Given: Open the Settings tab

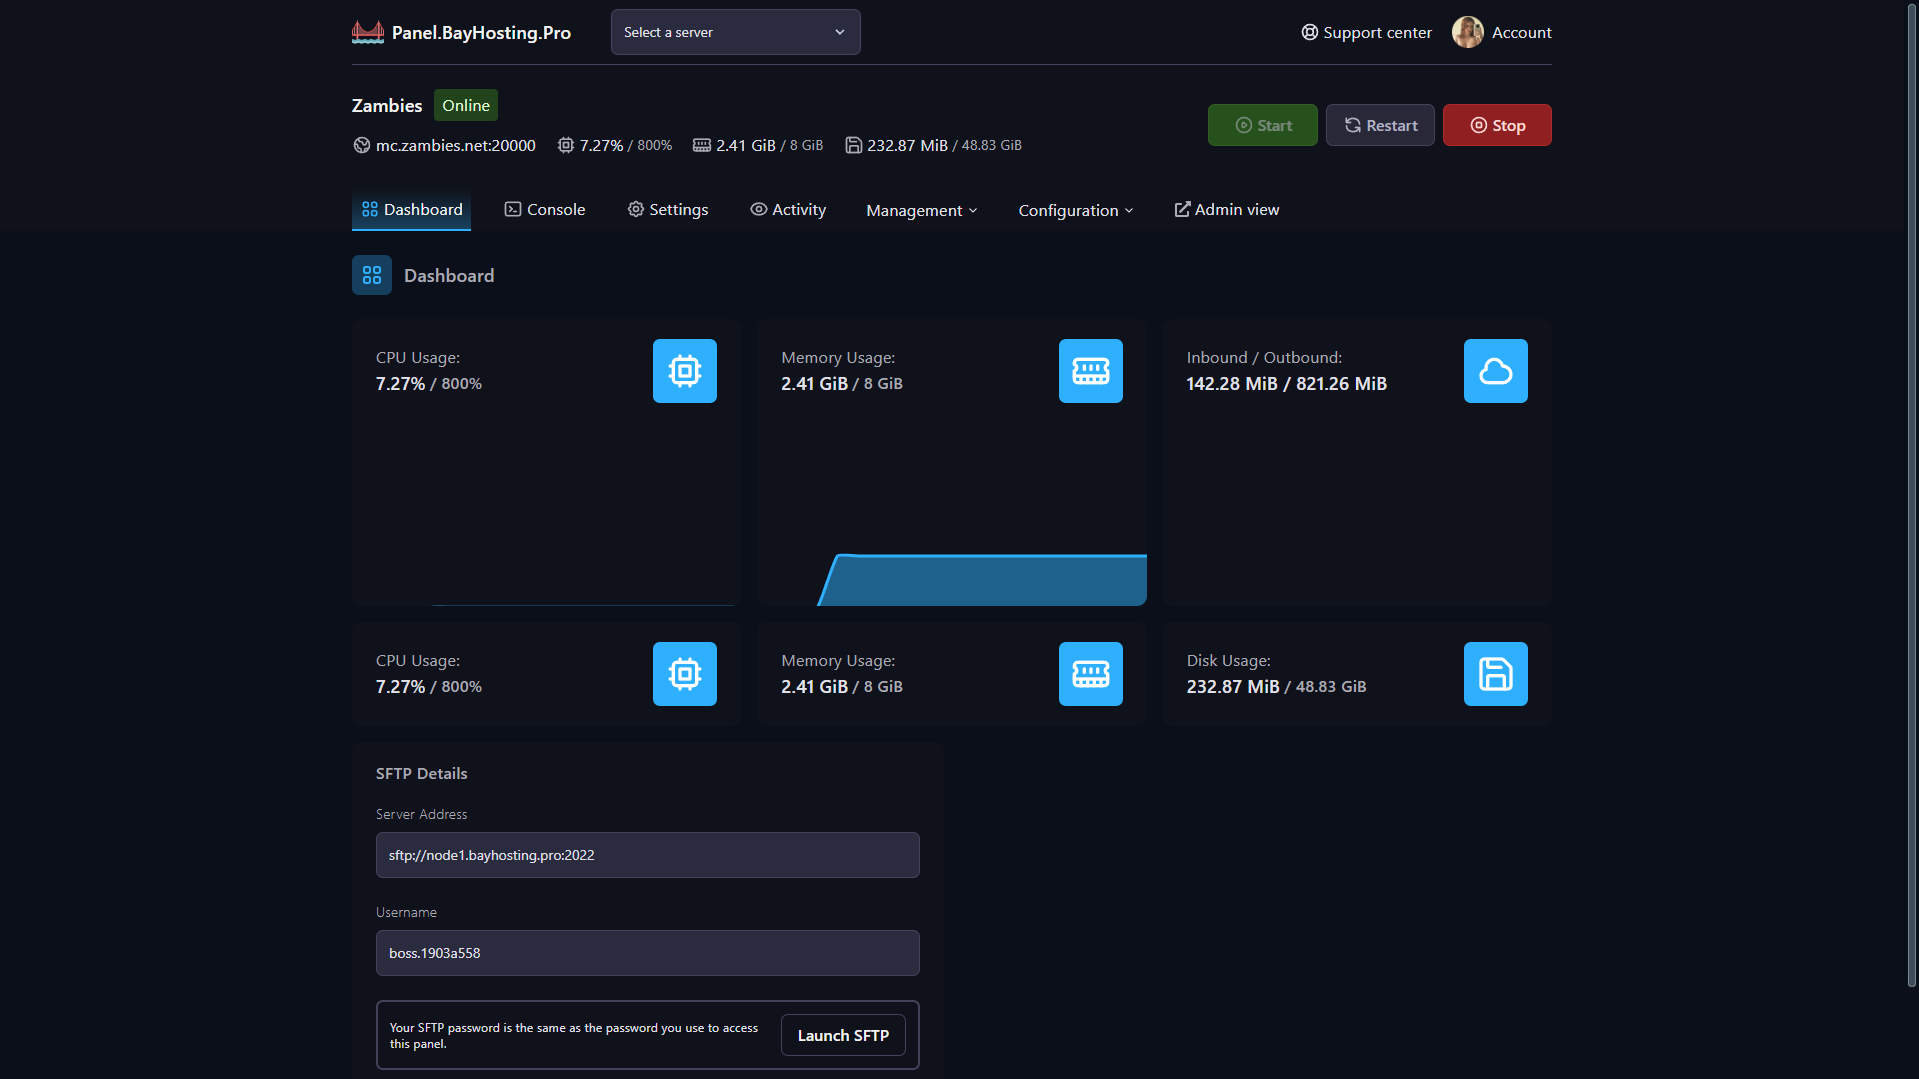Looking at the screenshot, I should [667, 209].
